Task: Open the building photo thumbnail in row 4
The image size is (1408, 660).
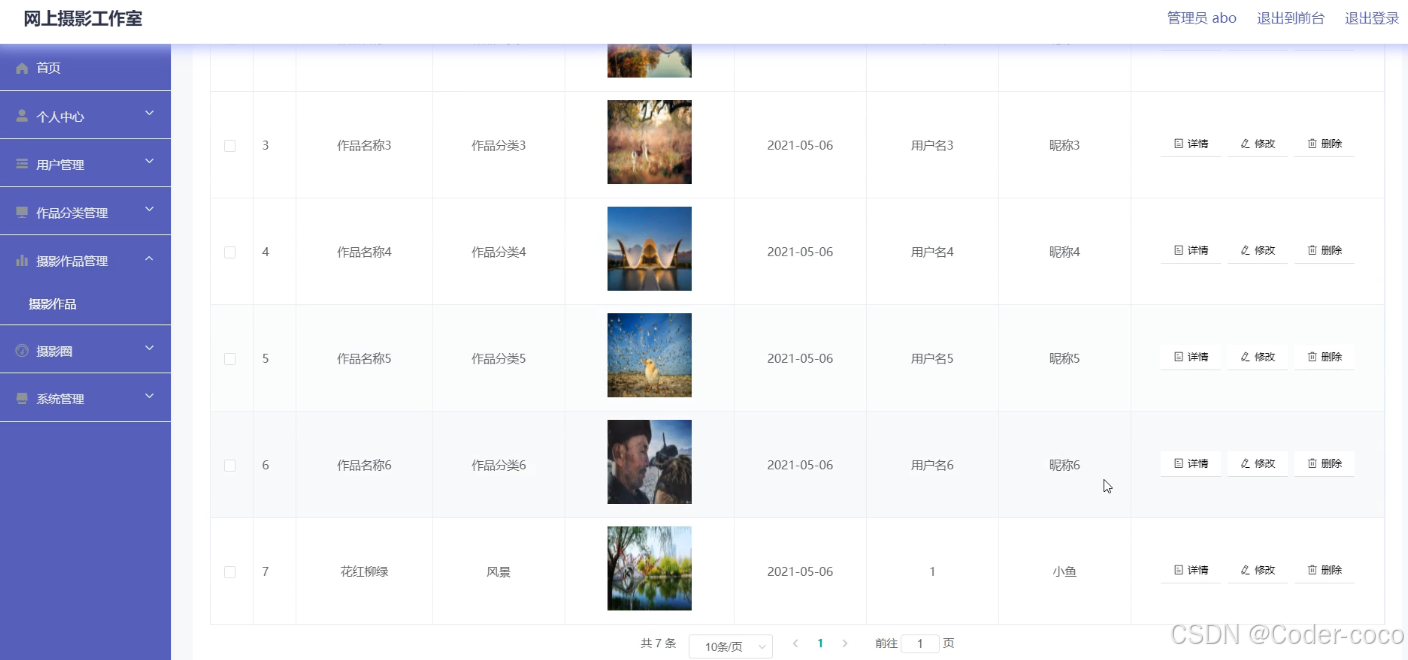Action: coord(649,249)
